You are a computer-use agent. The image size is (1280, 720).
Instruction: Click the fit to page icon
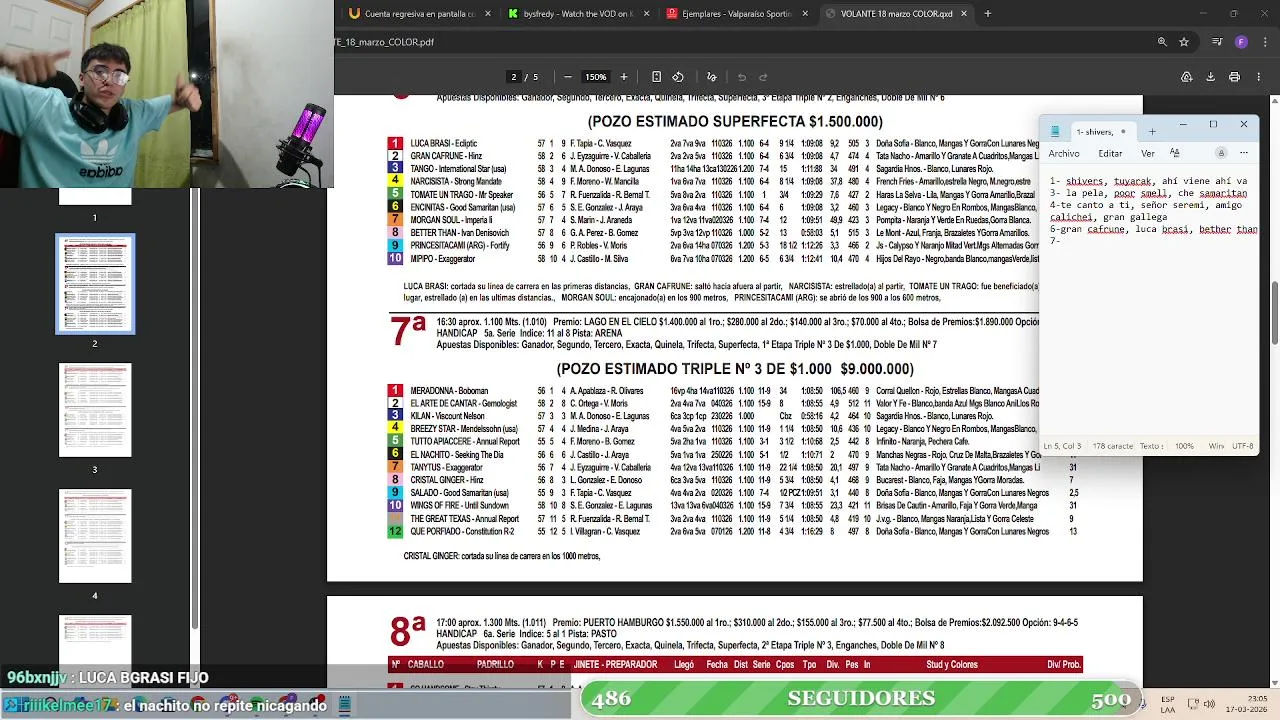[x=656, y=77]
